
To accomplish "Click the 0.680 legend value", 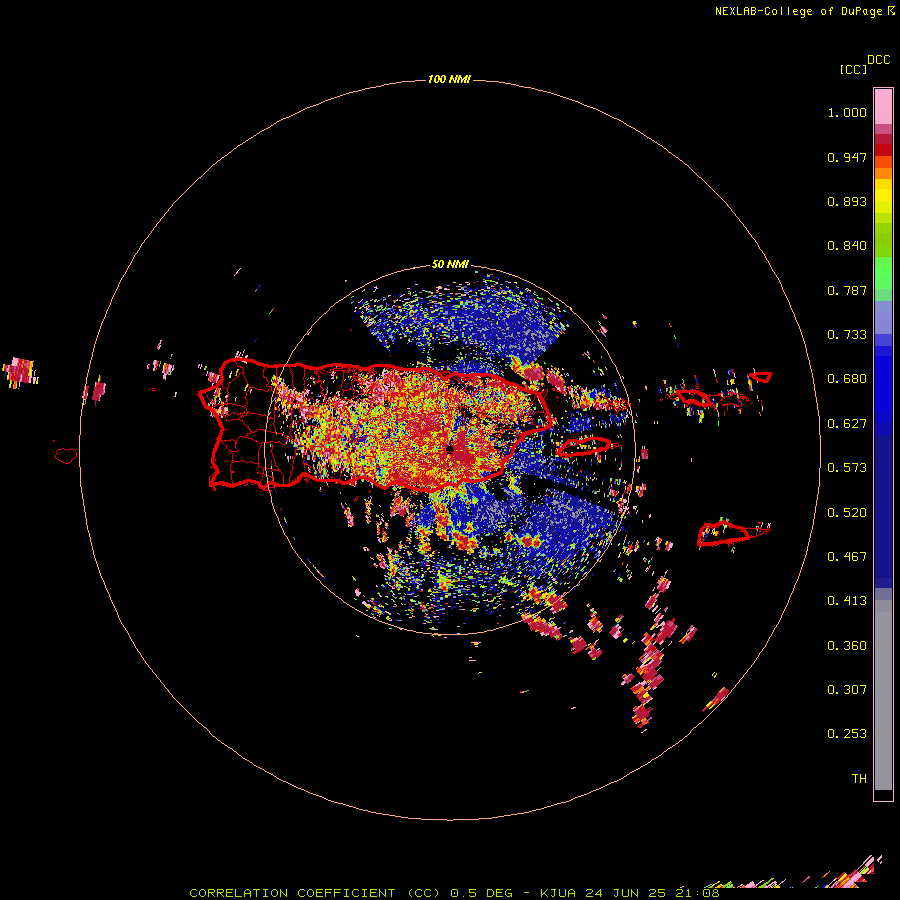I will coord(847,379).
